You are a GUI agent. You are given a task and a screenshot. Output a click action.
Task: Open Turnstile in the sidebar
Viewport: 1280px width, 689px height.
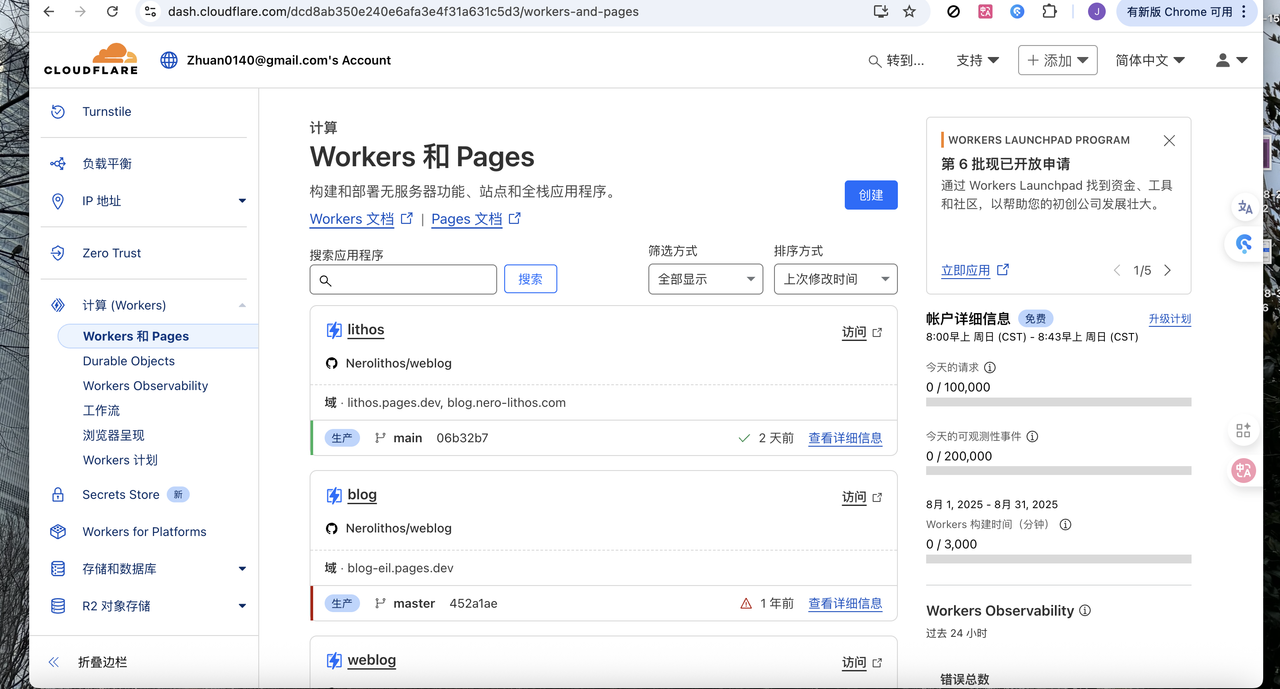coord(107,112)
